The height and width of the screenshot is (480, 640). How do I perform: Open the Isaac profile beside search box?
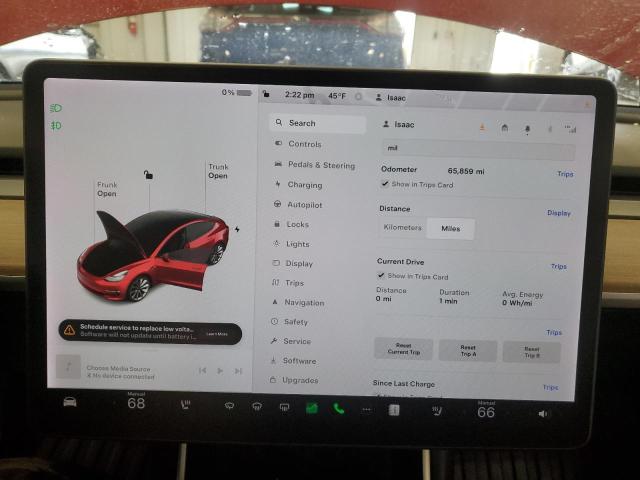pos(398,124)
